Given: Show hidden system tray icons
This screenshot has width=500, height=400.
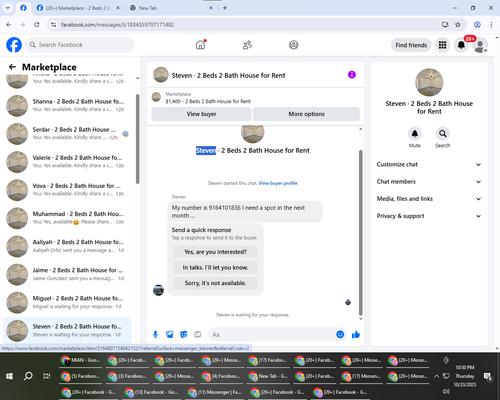Looking at the screenshot, I should coord(436,376).
